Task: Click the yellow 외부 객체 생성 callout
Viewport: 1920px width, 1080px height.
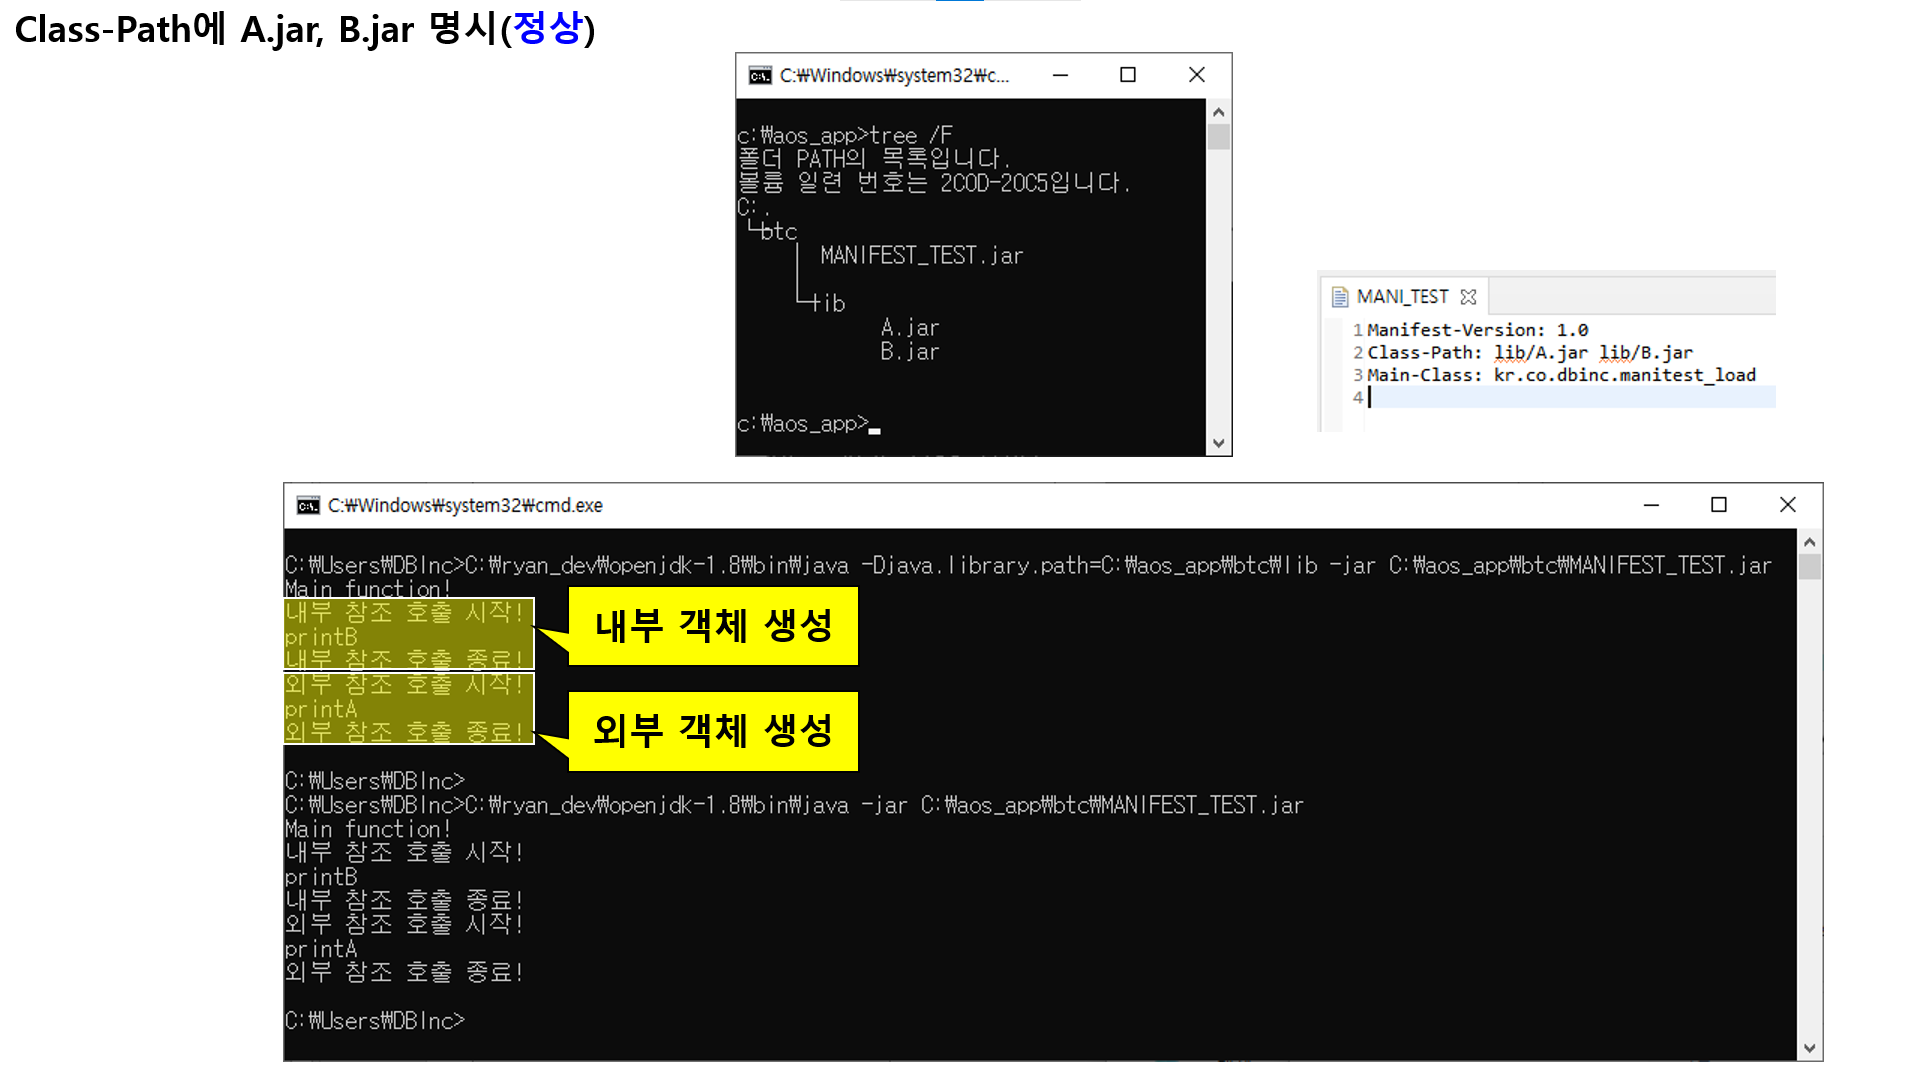Action: point(713,731)
